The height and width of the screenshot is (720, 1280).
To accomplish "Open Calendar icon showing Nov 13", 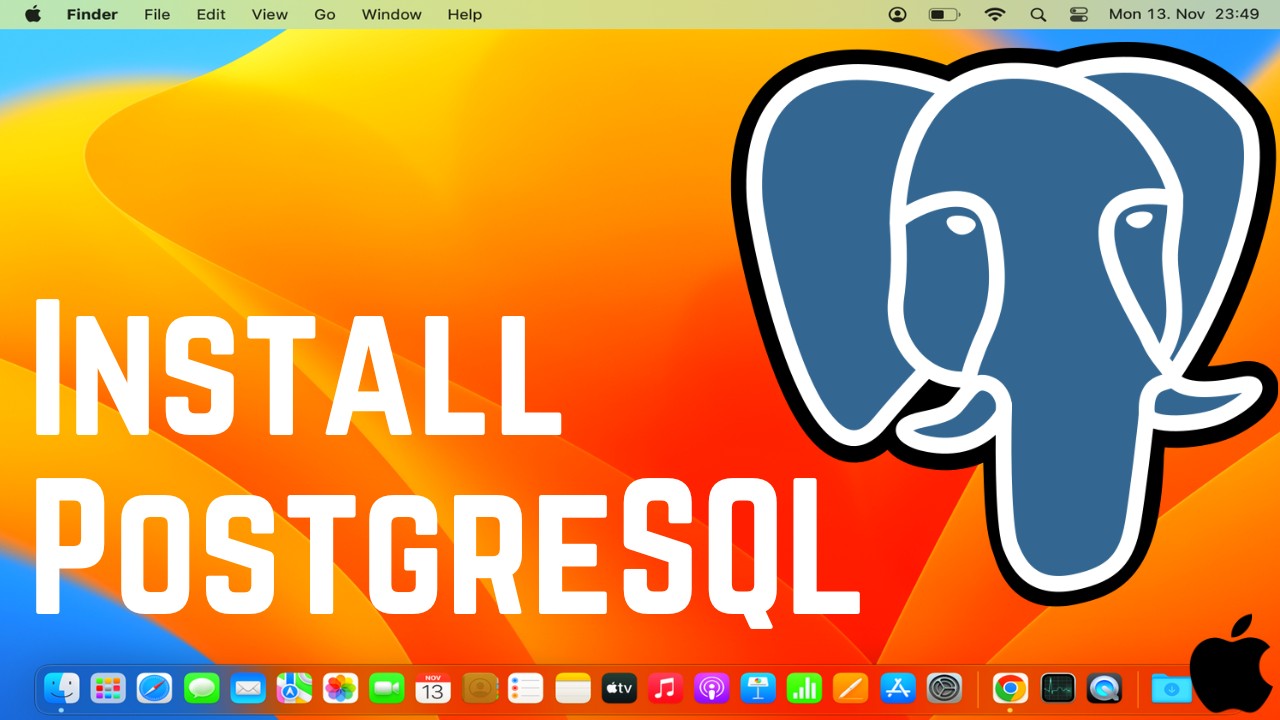I will [433, 688].
